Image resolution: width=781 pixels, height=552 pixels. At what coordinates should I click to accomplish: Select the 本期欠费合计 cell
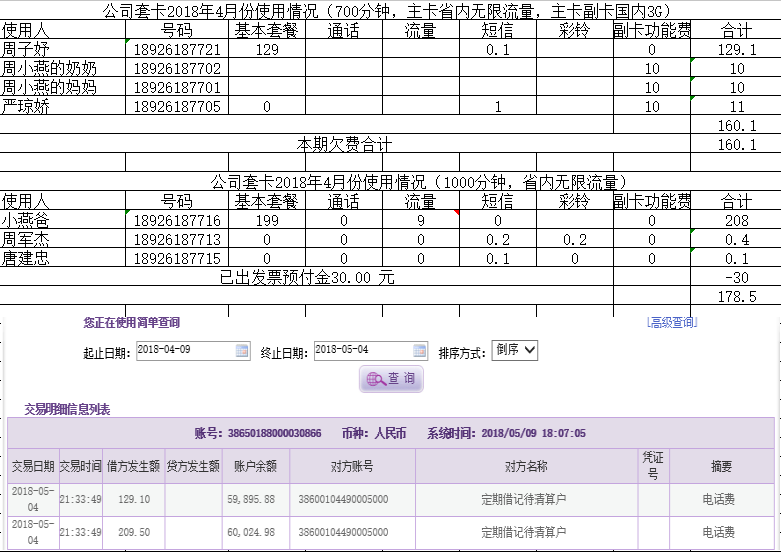pyautogui.click(x=345, y=144)
